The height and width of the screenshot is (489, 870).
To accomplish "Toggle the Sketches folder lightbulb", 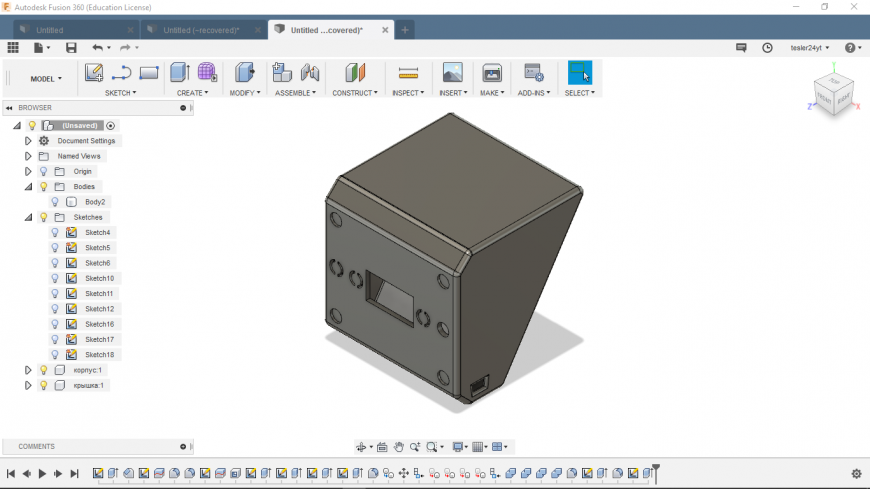I will 44,217.
